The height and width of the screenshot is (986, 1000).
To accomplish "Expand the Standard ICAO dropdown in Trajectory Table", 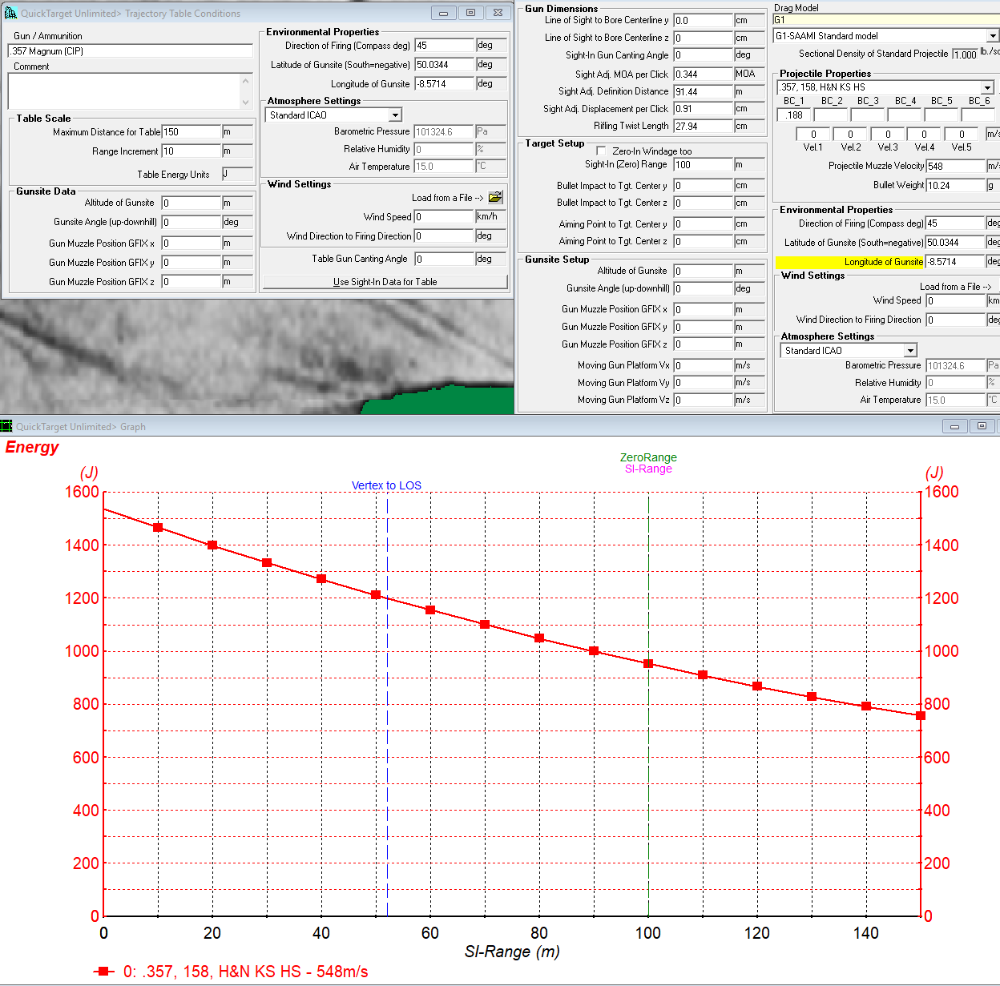I will pos(395,115).
